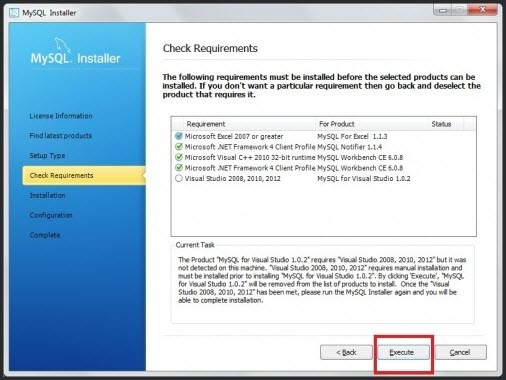This screenshot has width=506, height=380.
Task: Open the Configuration step
Action: pyautogui.click(x=51, y=215)
